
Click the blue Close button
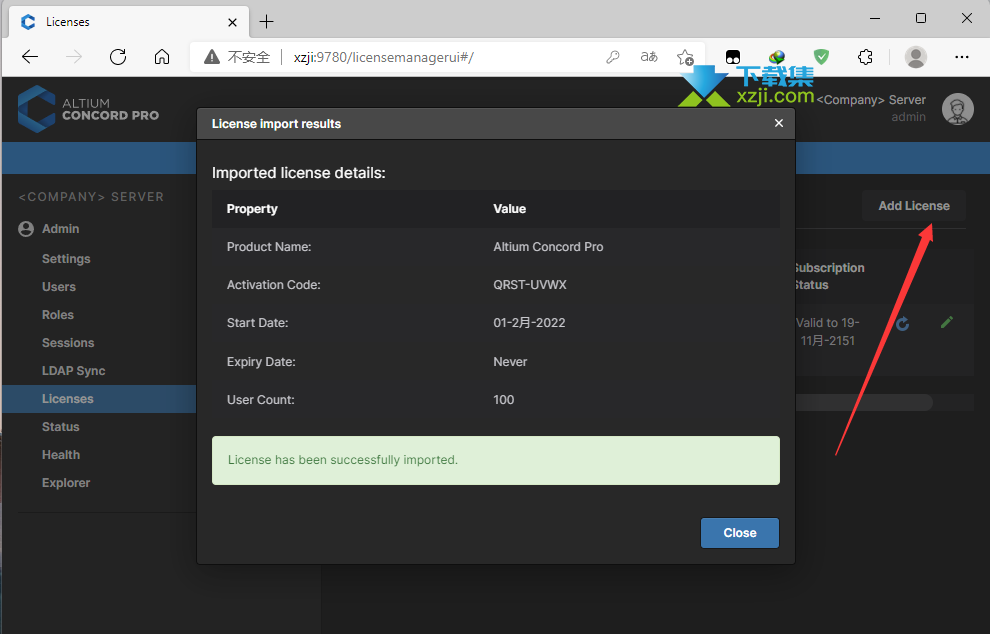tap(739, 533)
